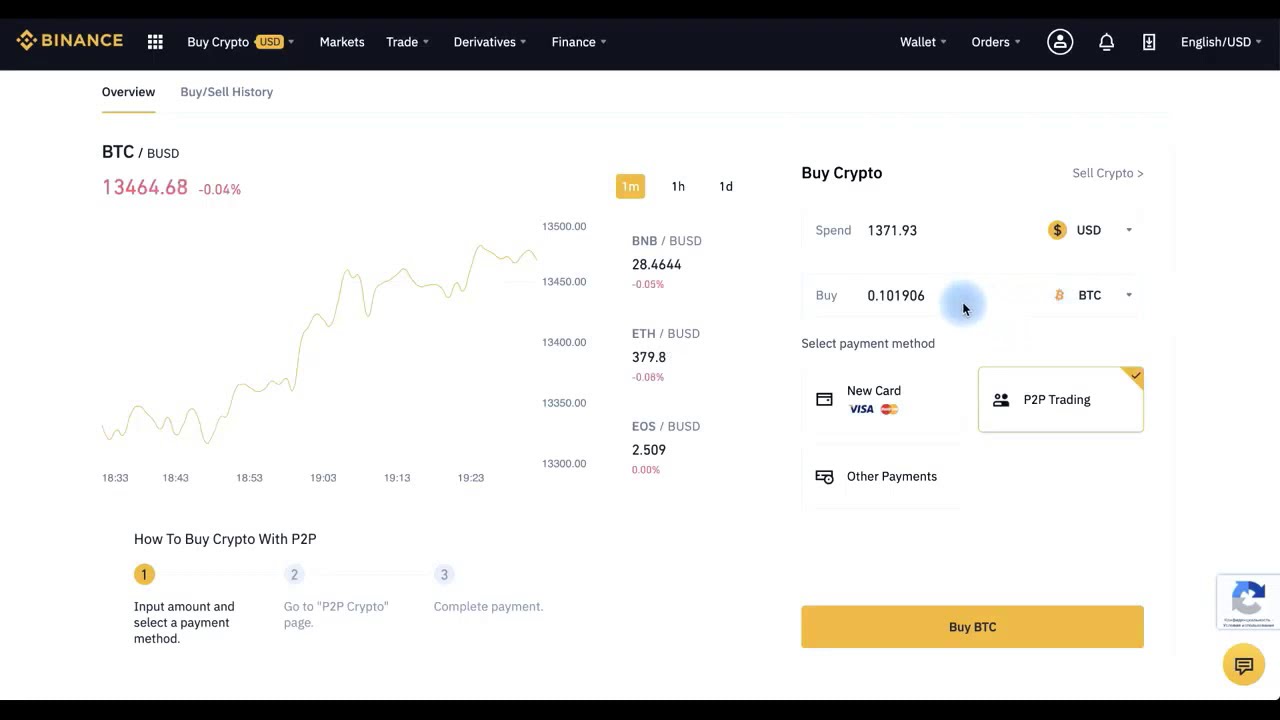This screenshot has height=720, width=1280.
Task: Click the Other Payments icon
Action: 824,477
